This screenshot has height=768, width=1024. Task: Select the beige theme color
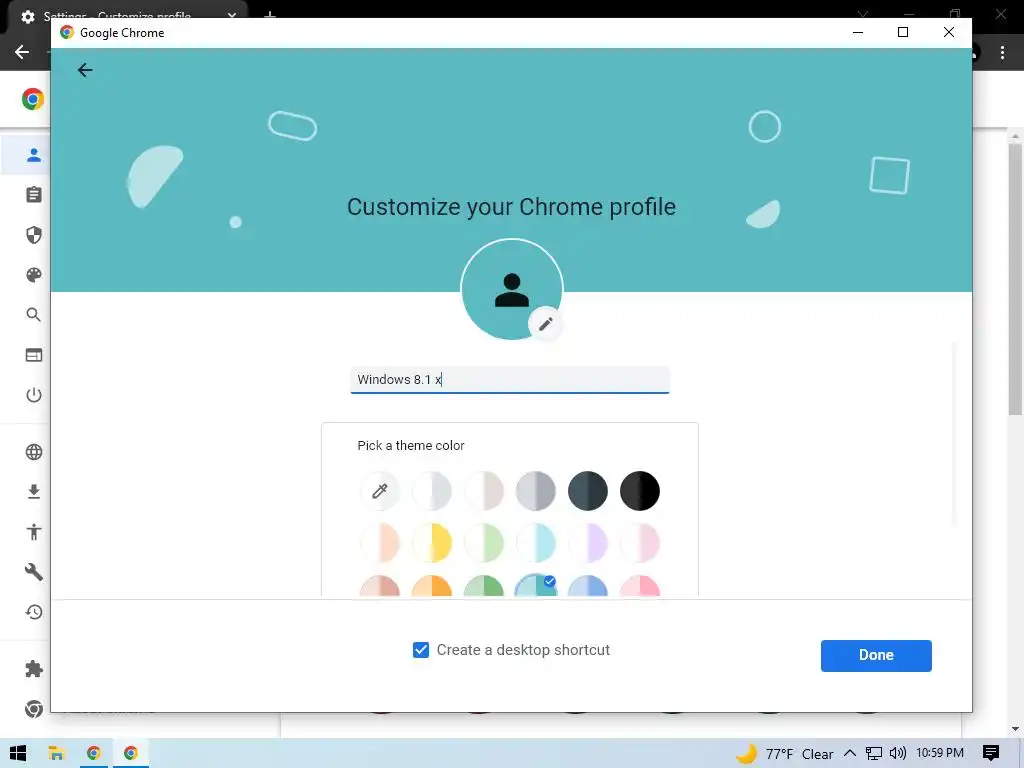click(484, 490)
